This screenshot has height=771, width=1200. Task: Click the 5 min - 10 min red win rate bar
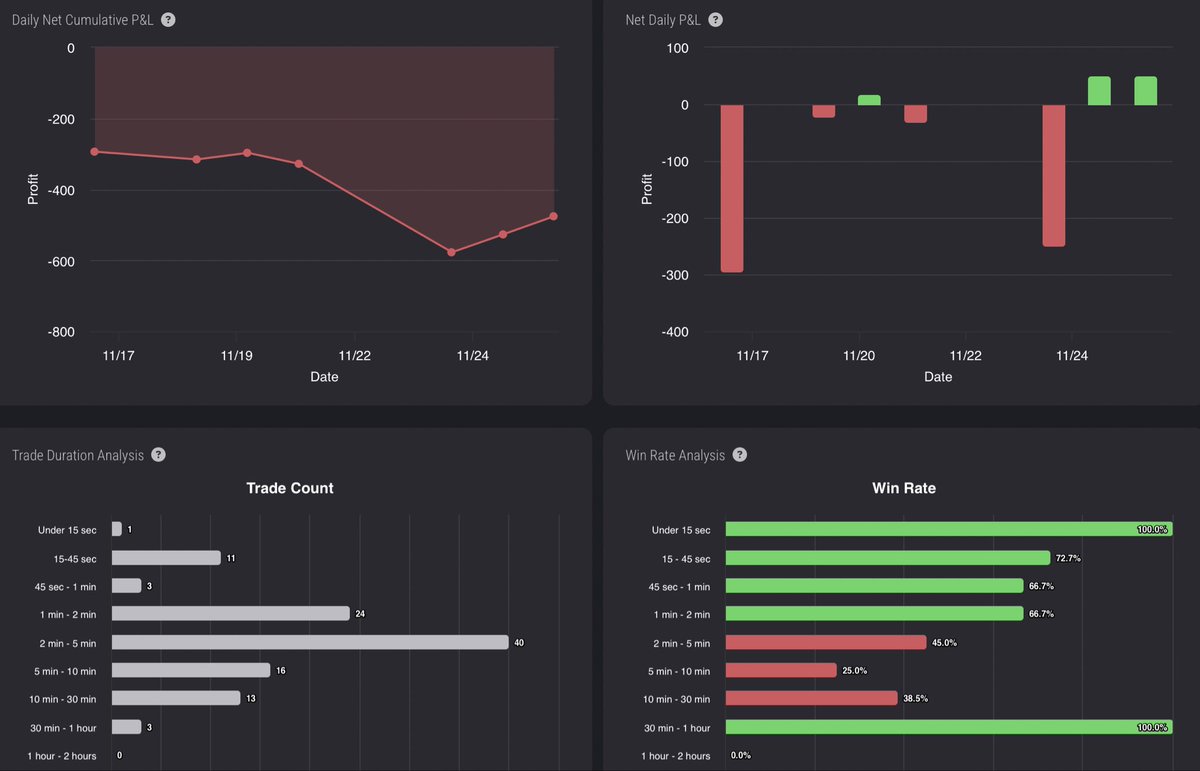point(781,670)
